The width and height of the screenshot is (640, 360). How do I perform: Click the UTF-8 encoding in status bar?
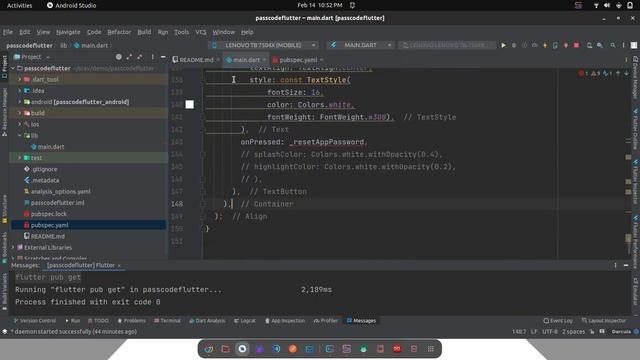click(550, 331)
